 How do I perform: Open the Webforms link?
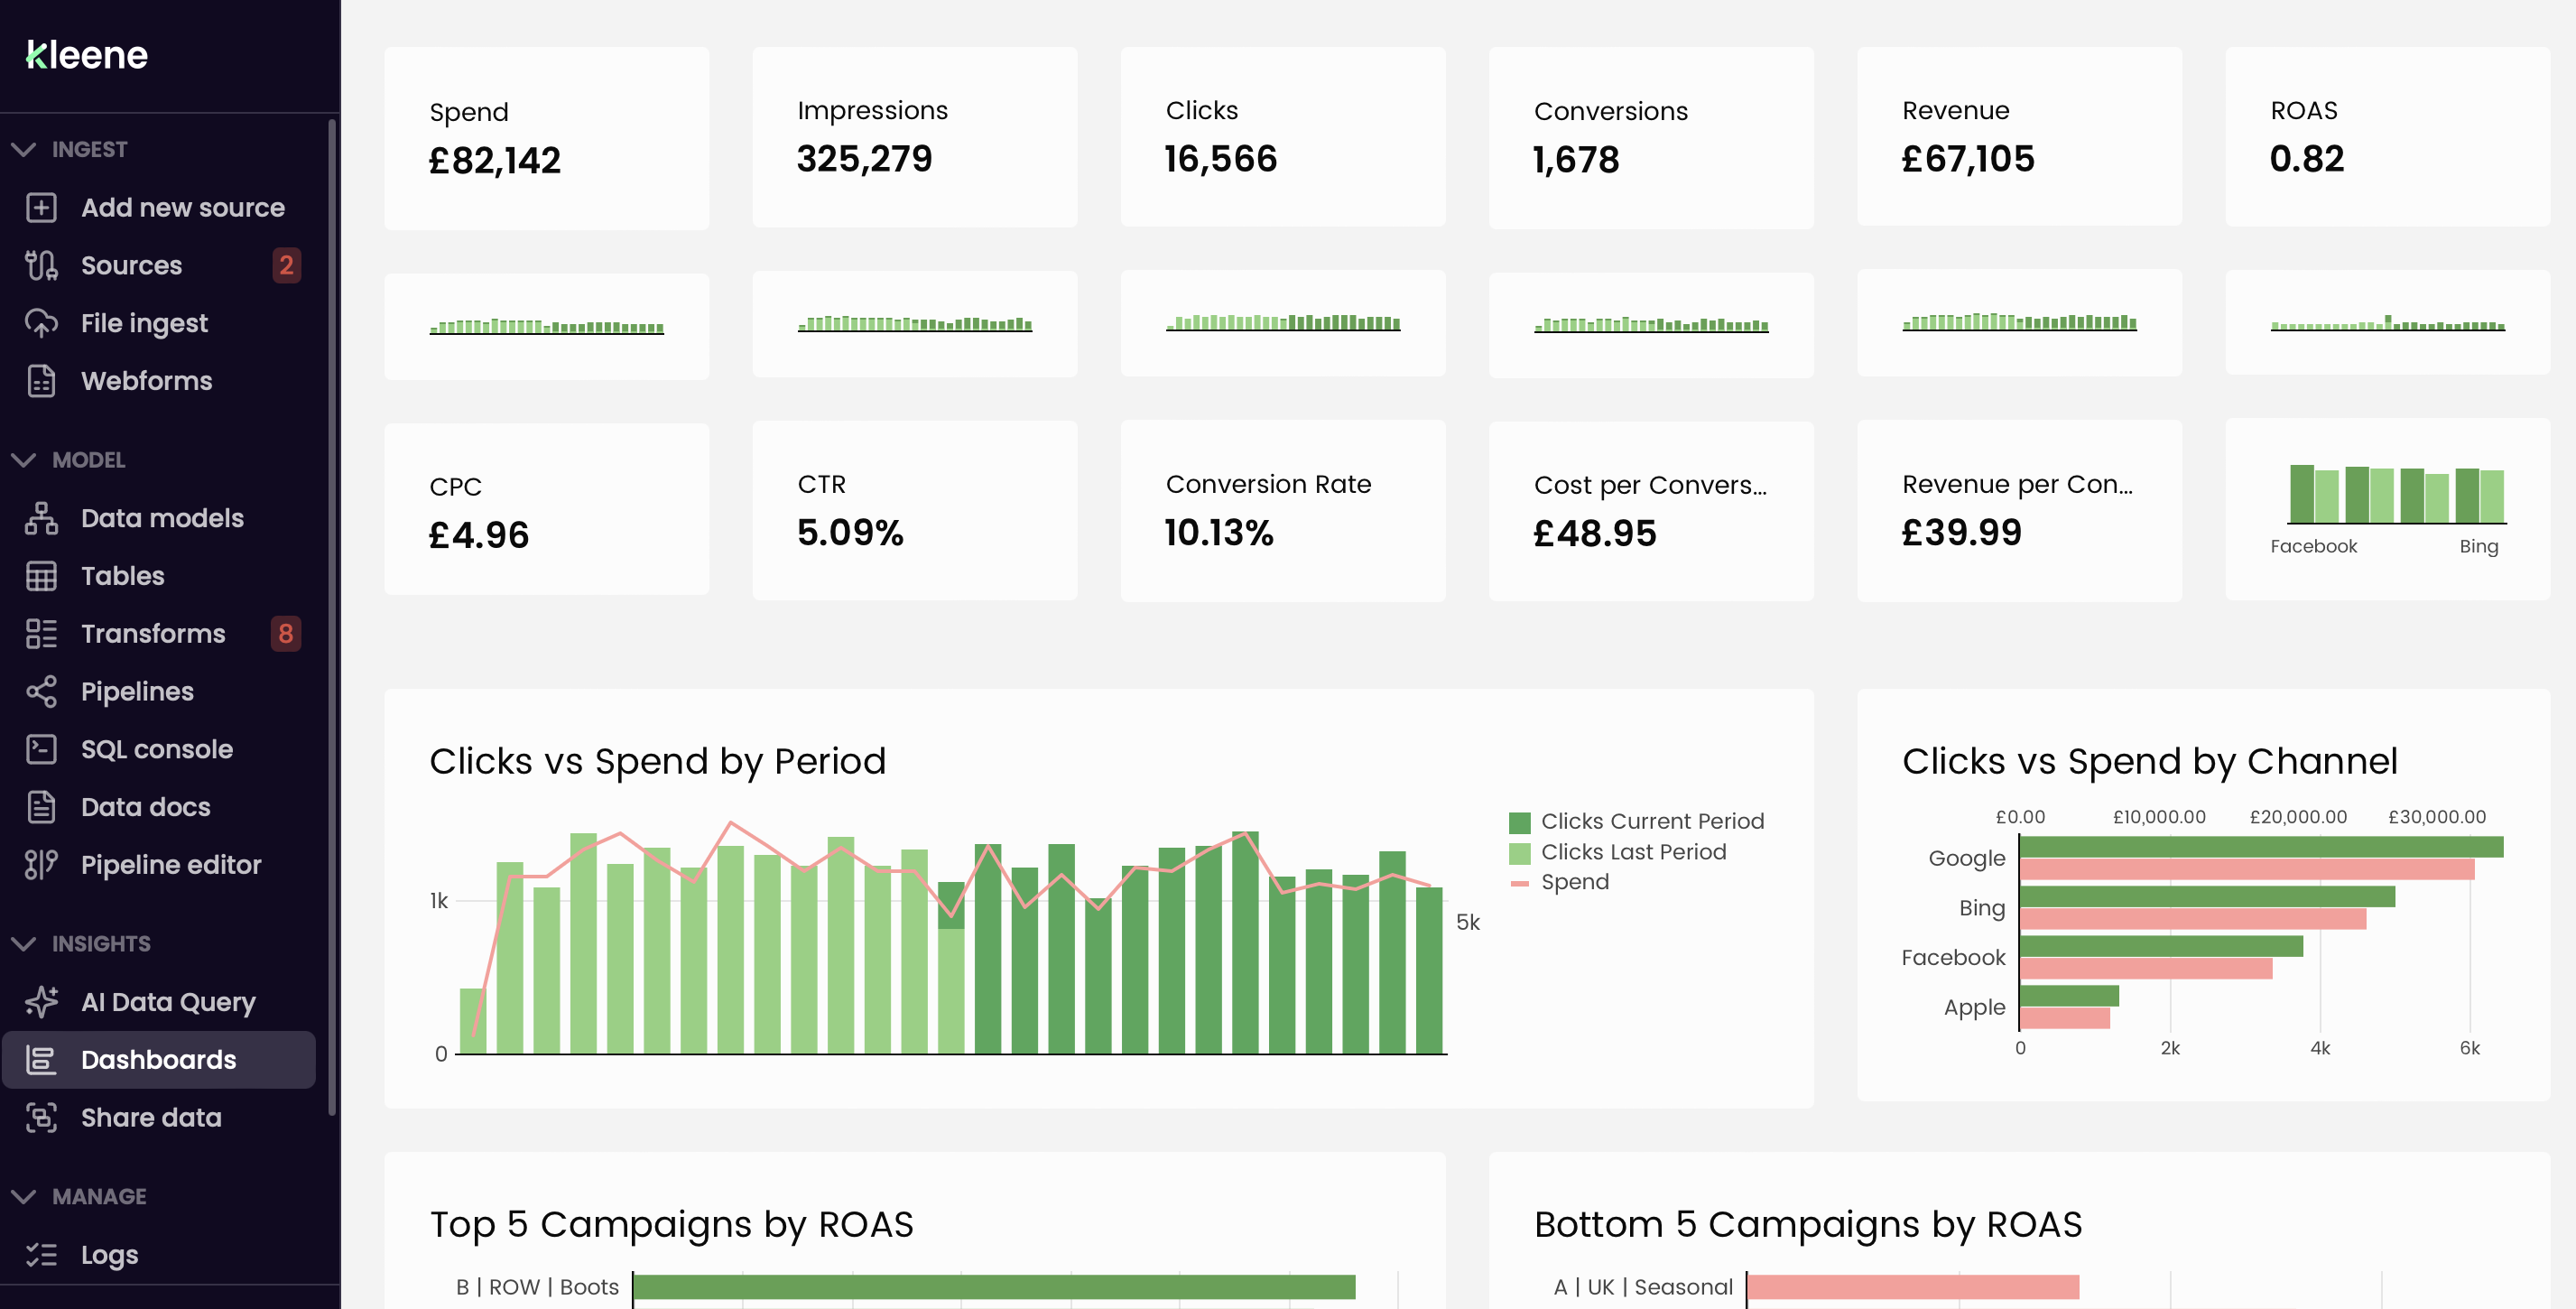click(146, 381)
